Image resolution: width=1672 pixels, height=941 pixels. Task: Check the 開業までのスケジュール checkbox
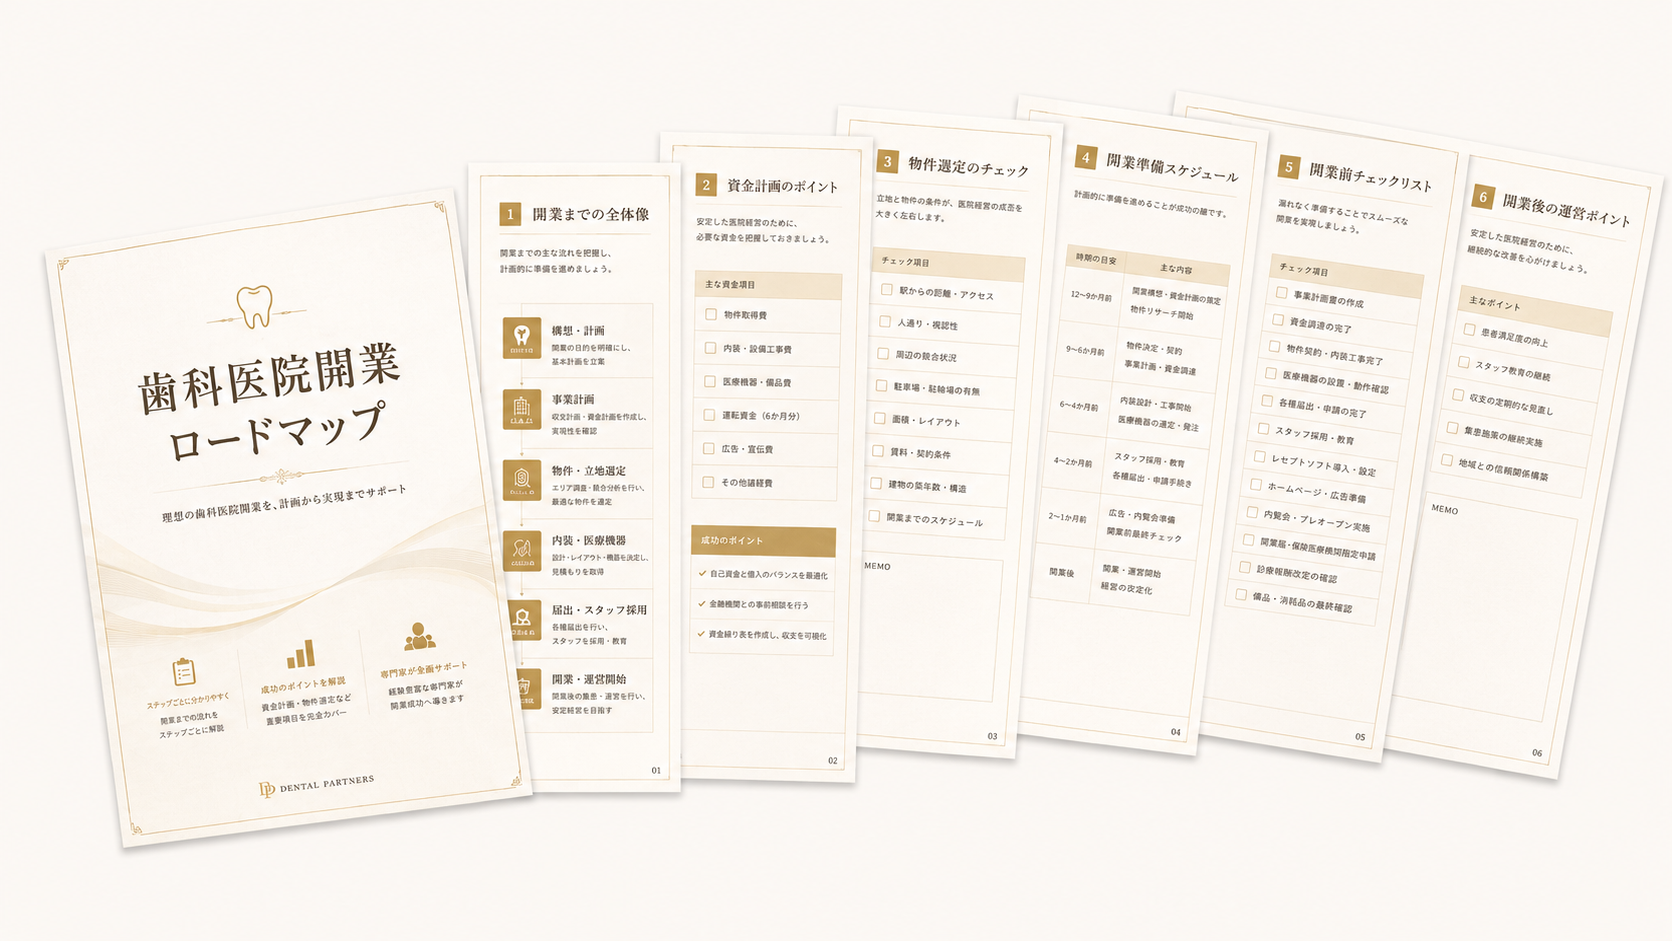click(x=875, y=516)
